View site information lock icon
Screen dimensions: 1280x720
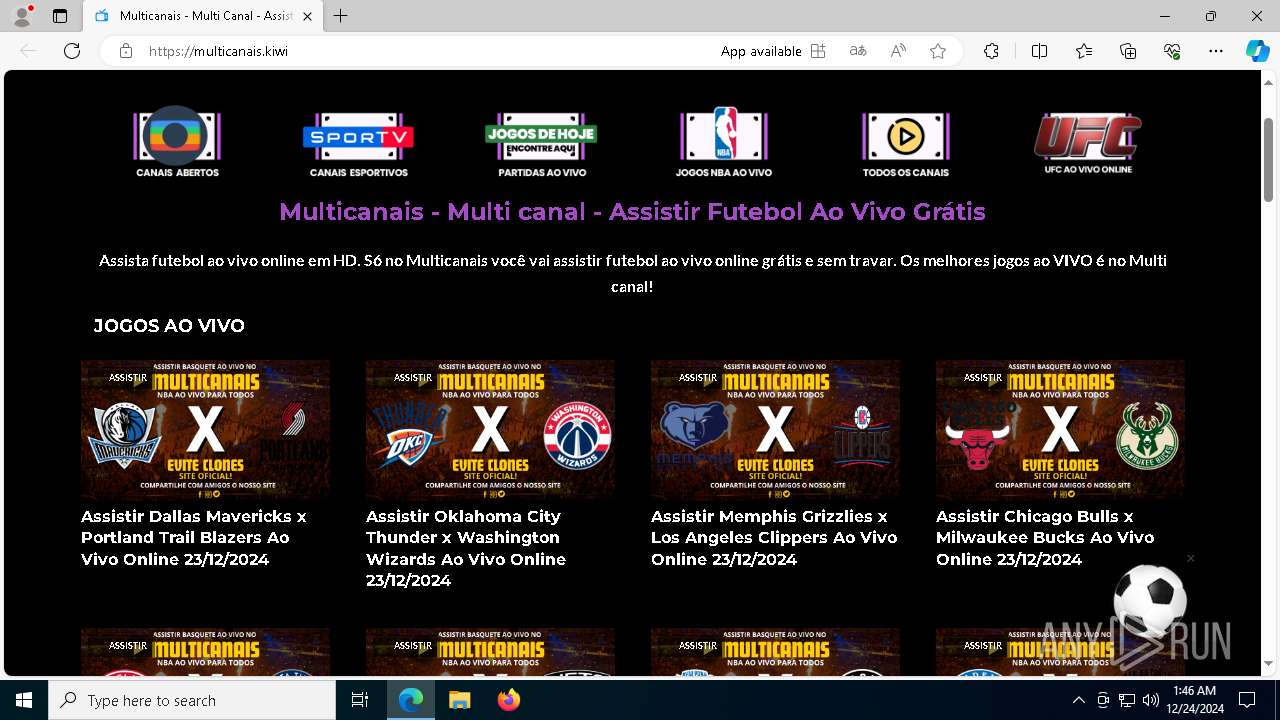click(126, 51)
